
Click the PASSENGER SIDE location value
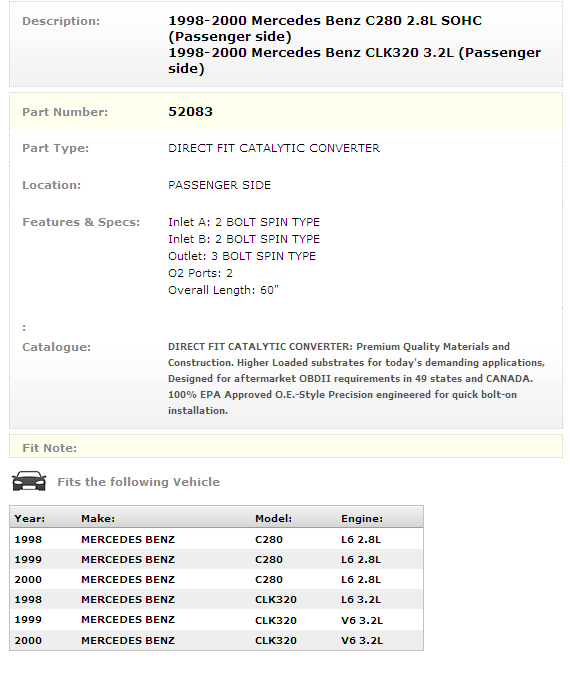point(220,185)
